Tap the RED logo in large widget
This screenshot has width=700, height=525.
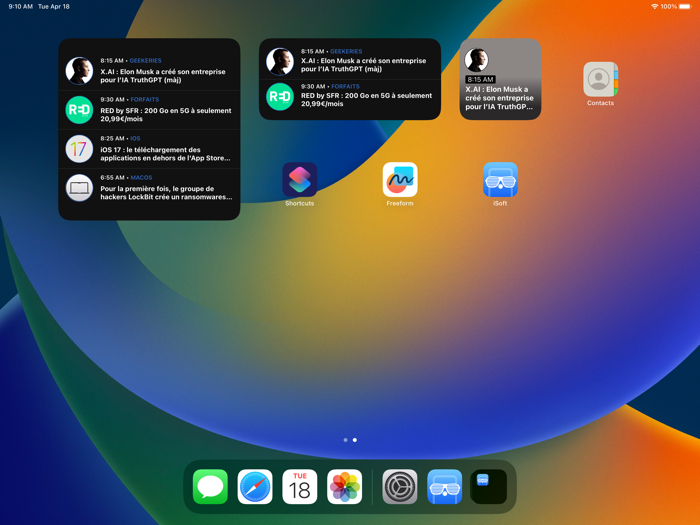(x=79, y=110)
